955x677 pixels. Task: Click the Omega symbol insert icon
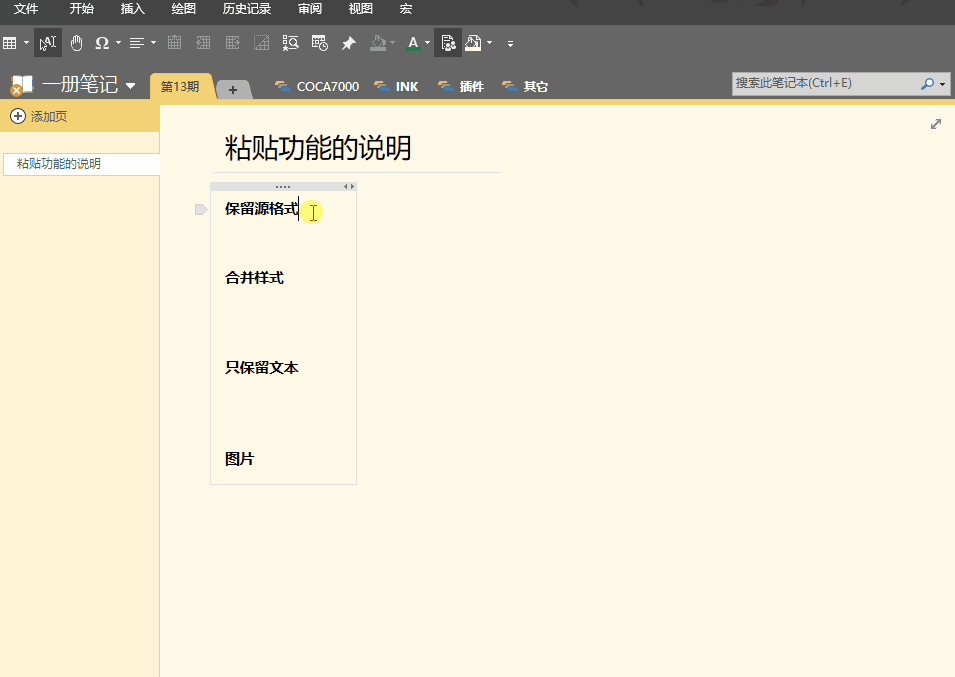pos(102,43)
